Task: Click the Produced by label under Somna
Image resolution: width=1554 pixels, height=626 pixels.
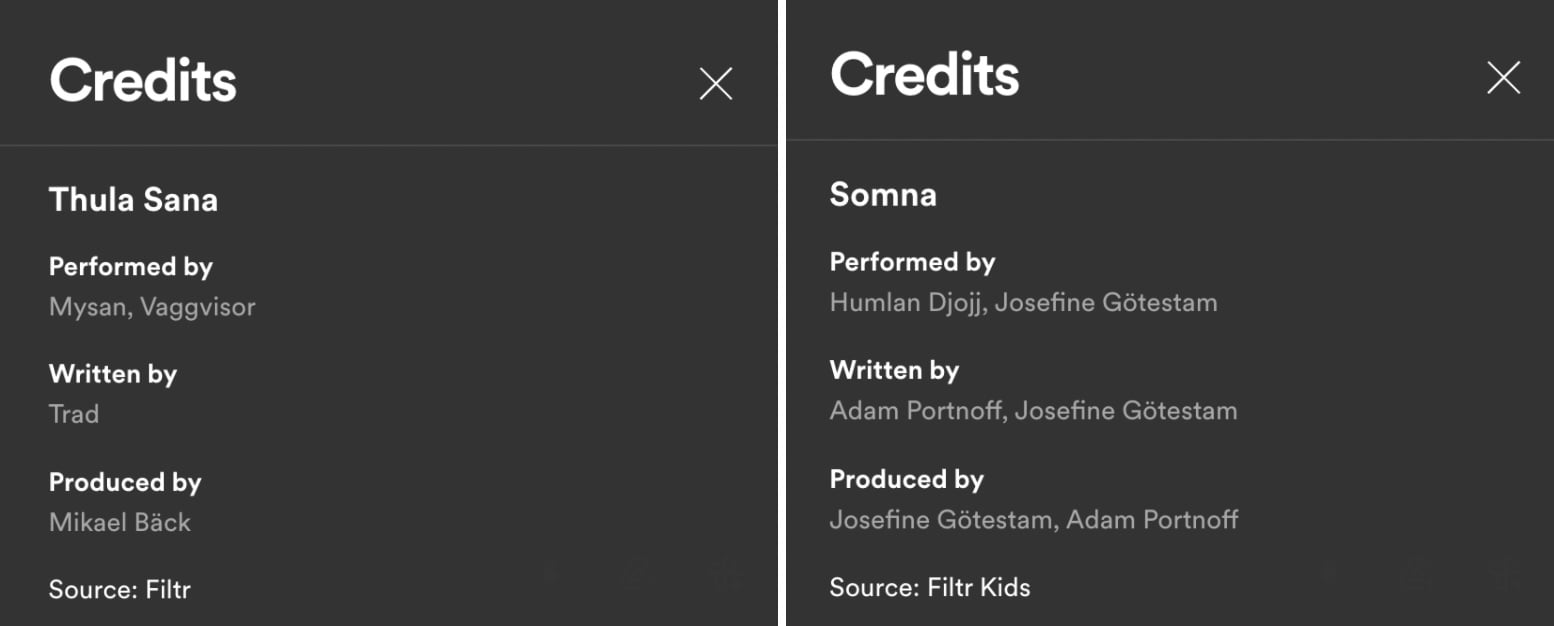Action: (907, 480)
